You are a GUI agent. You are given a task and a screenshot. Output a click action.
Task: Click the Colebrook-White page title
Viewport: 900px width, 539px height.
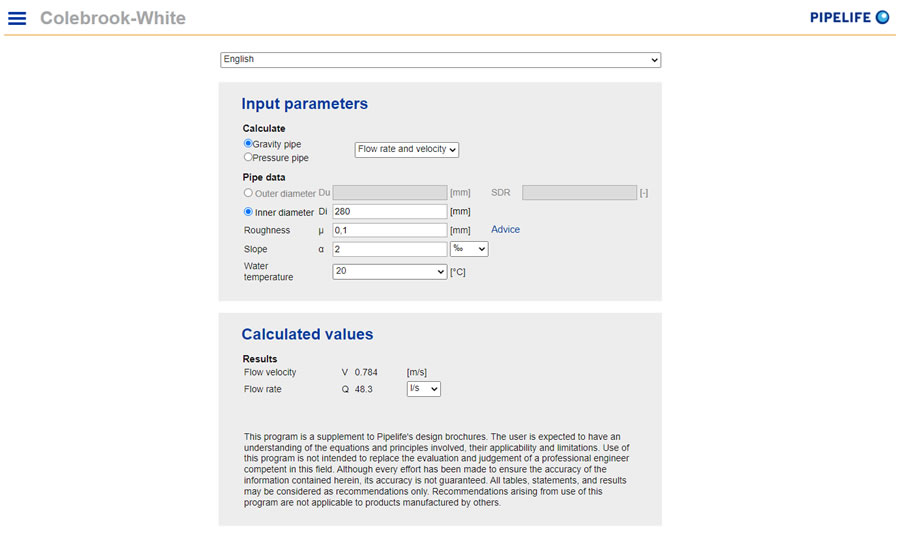[113, 18]
